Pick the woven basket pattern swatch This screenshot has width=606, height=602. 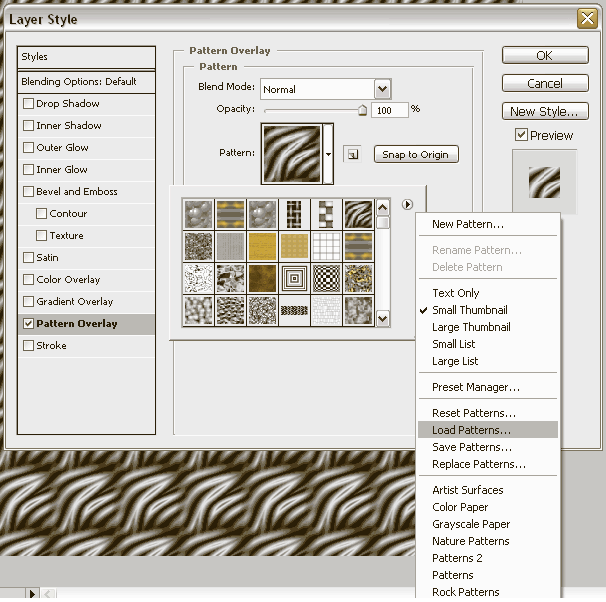pyautogui.click(x=294, y=214)
